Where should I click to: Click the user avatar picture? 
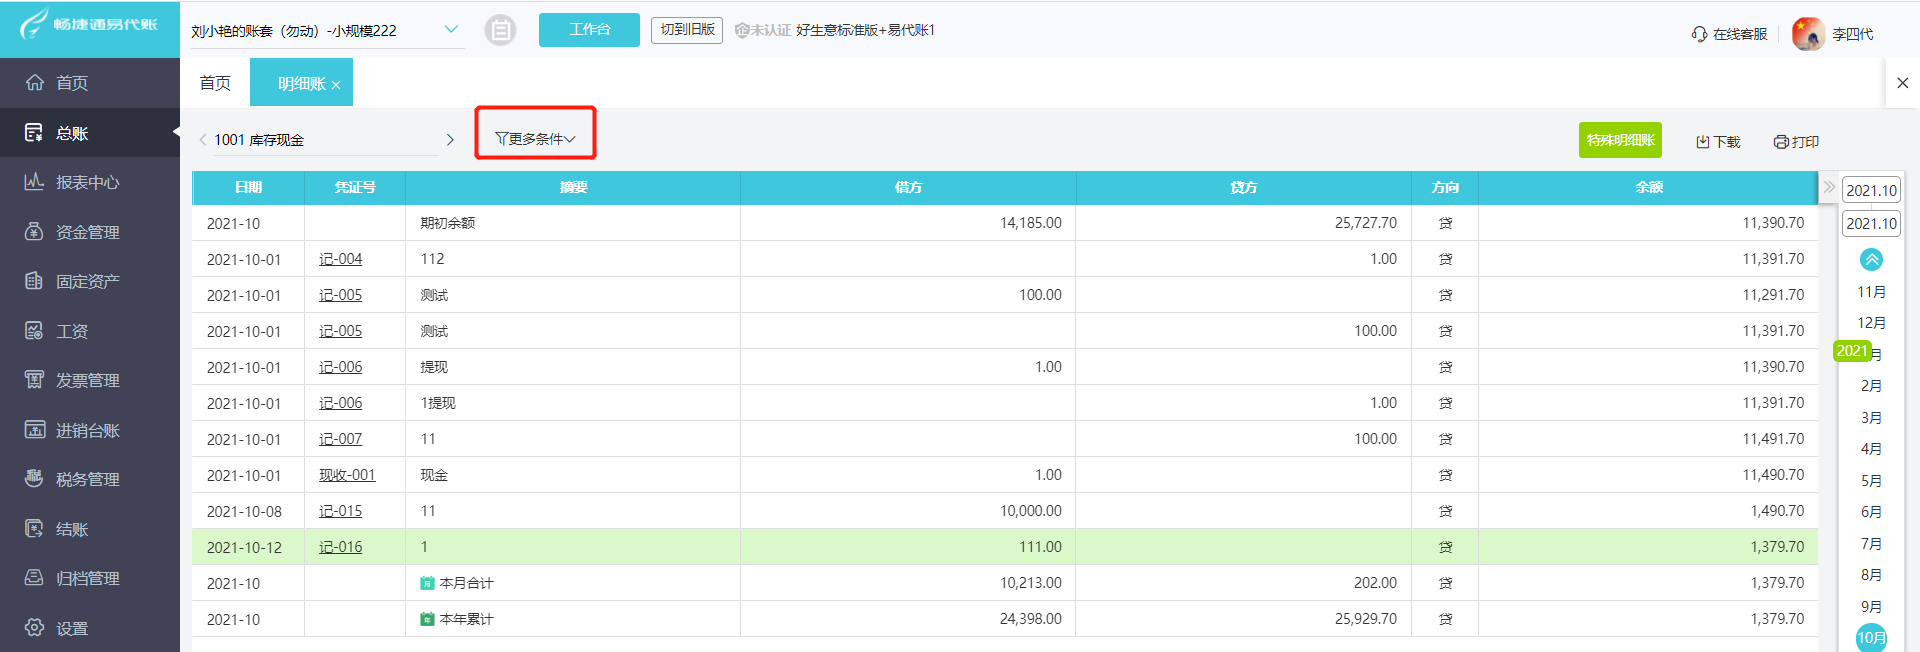tap(1808, 34)
